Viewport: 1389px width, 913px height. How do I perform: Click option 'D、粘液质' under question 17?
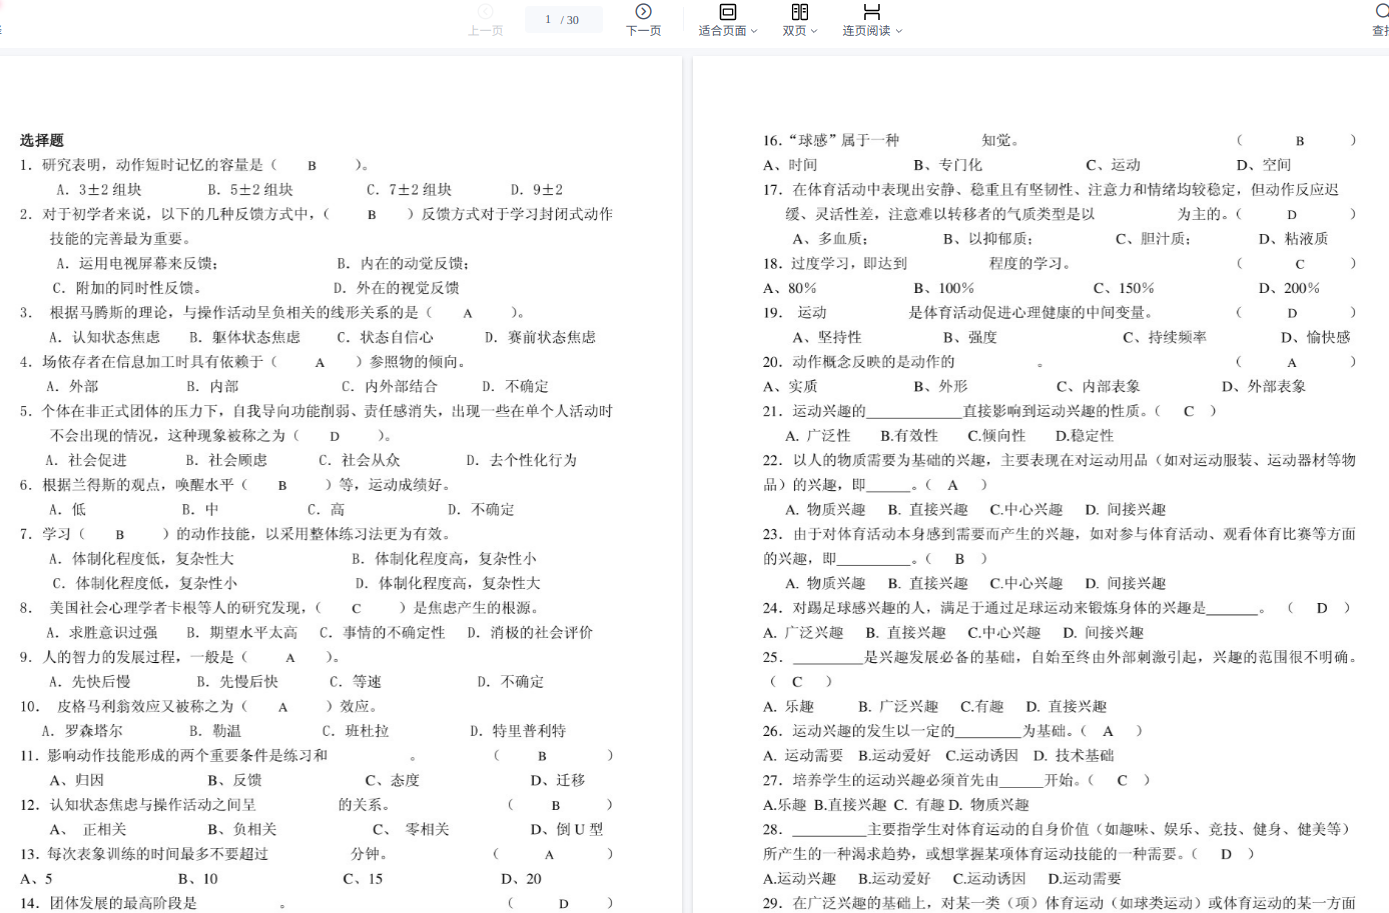pyautogui.click(x=1293, y=239)
